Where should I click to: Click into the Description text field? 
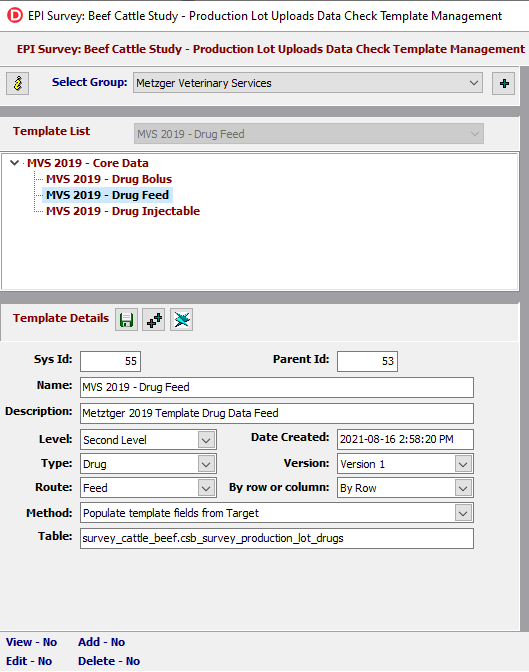coord(277,414)
